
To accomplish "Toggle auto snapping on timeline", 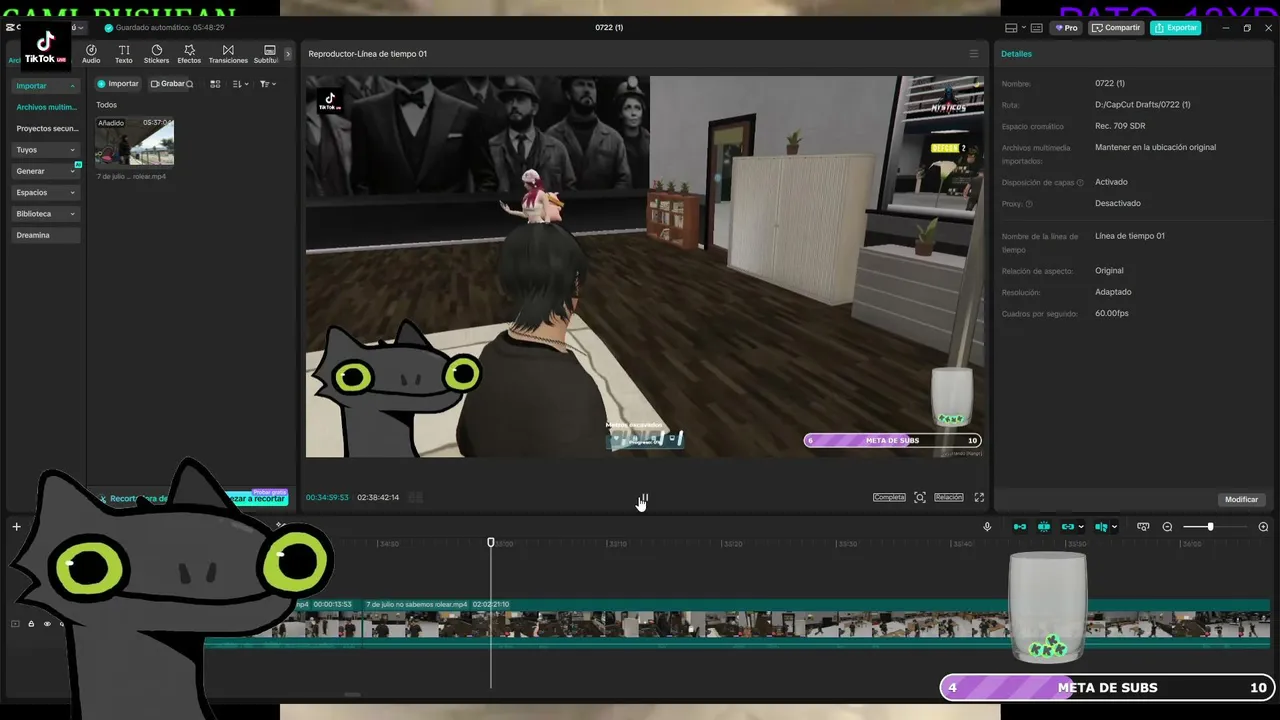I will [1044, 527].
